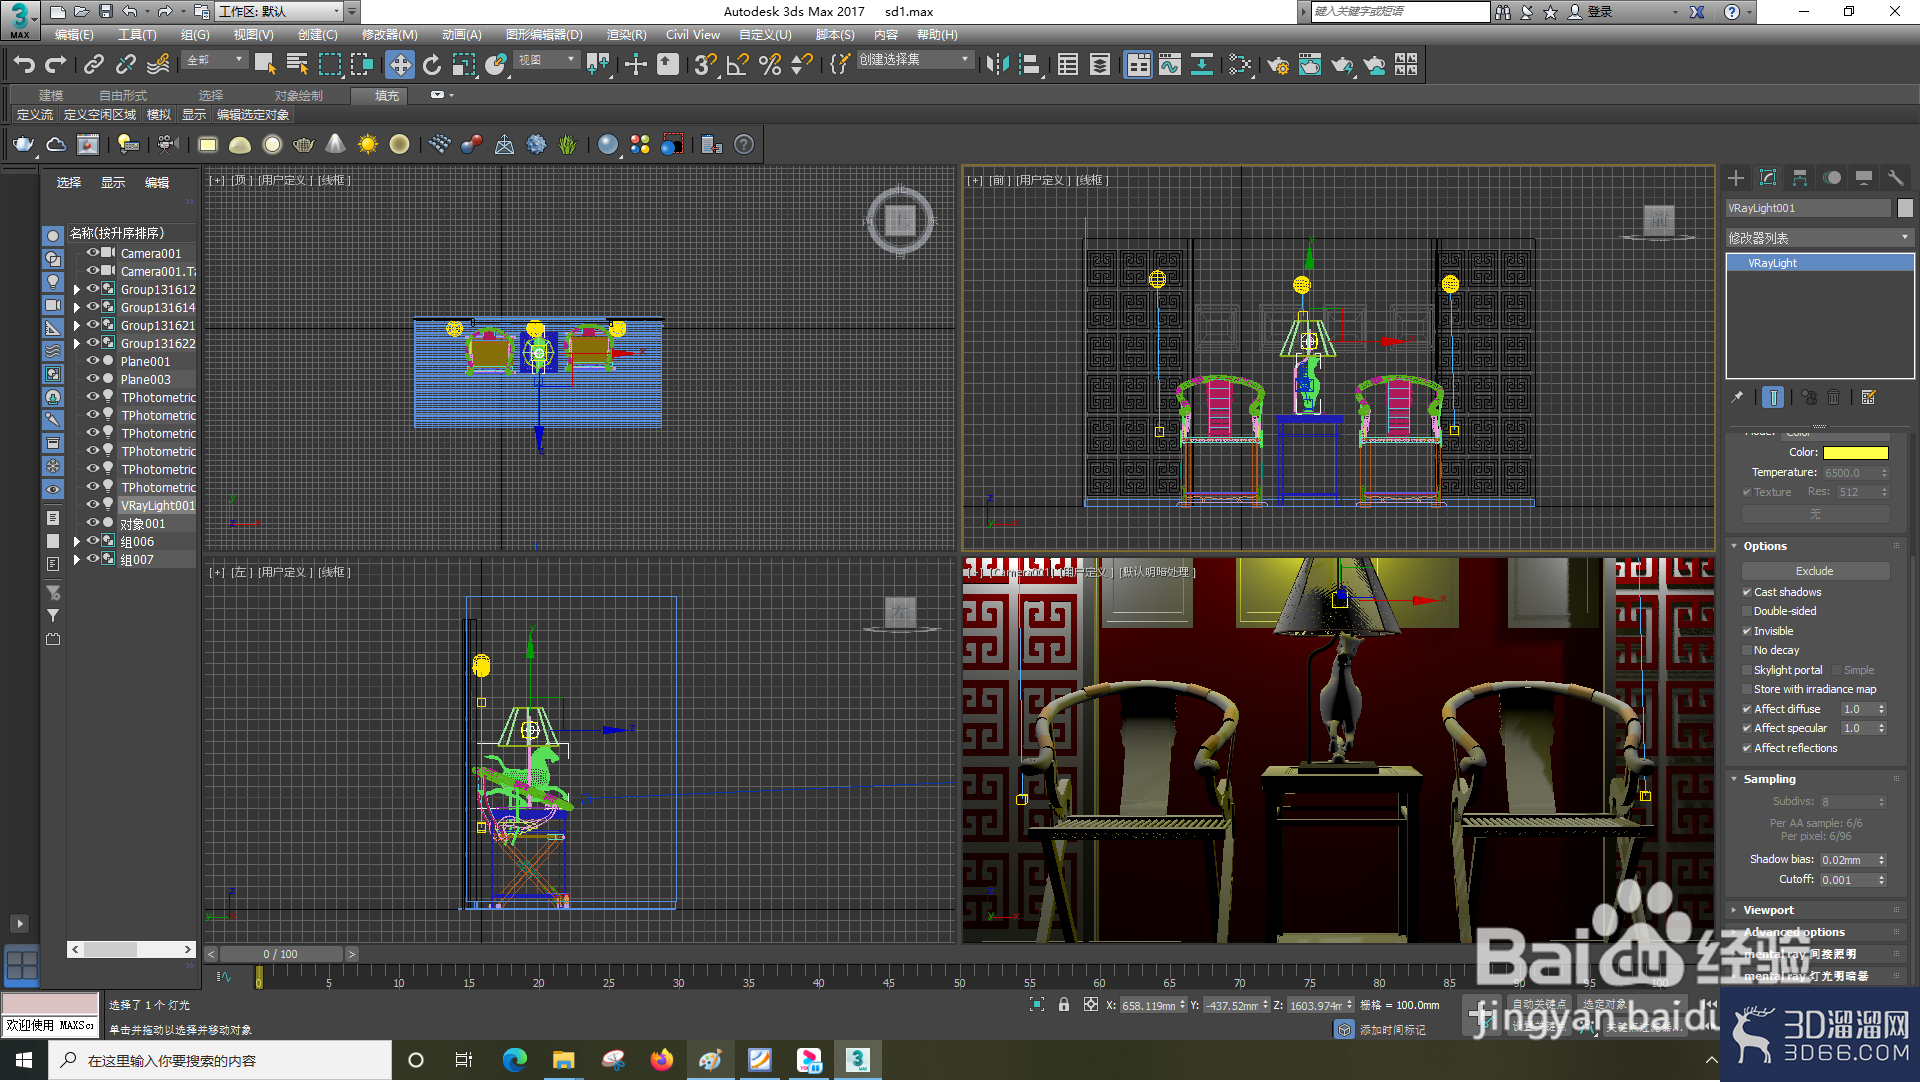This screenshot has width=1920, height=1082.
Task: Enable the Skylight portal checkbox
Action: (1747, 670)
